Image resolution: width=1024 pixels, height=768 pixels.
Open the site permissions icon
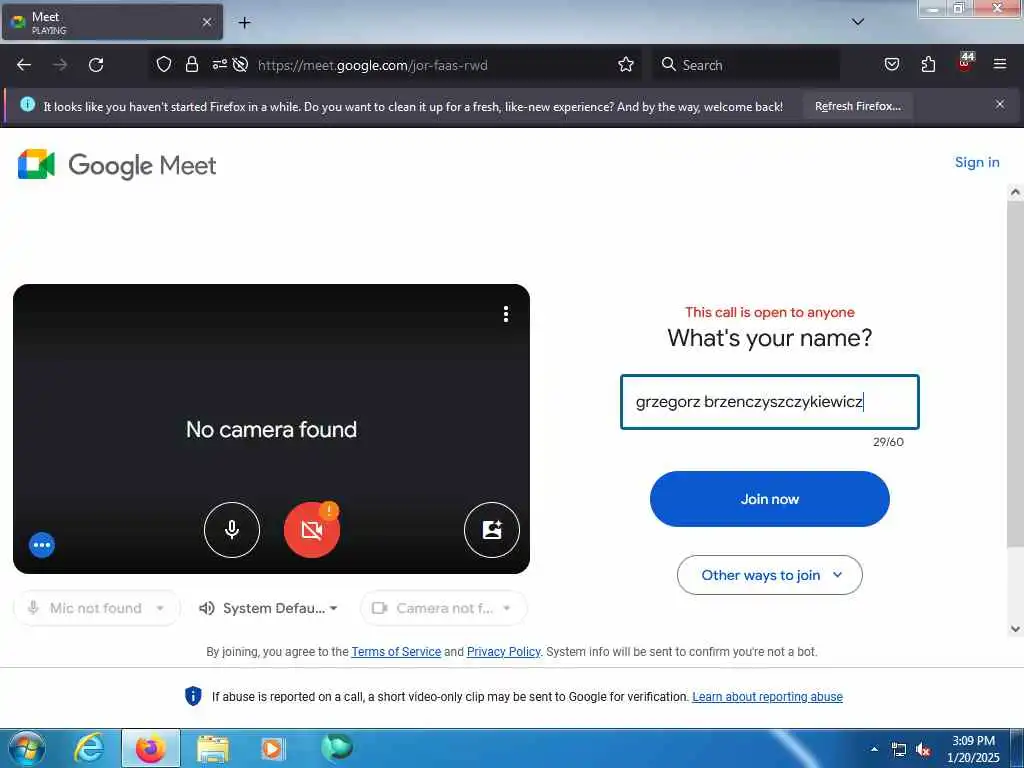219,64
